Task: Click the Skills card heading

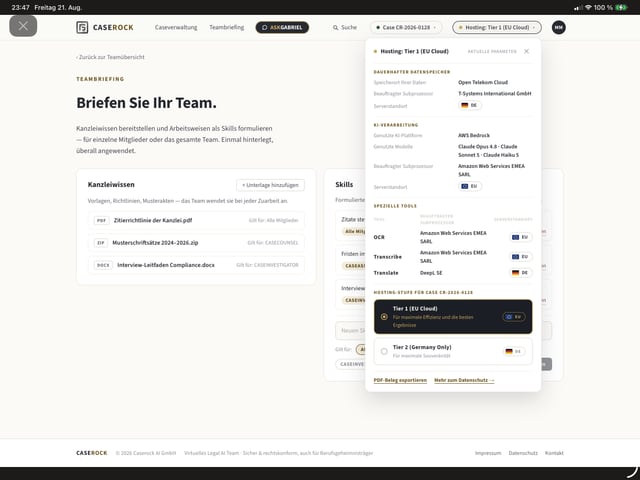Action: pos(344,184)
